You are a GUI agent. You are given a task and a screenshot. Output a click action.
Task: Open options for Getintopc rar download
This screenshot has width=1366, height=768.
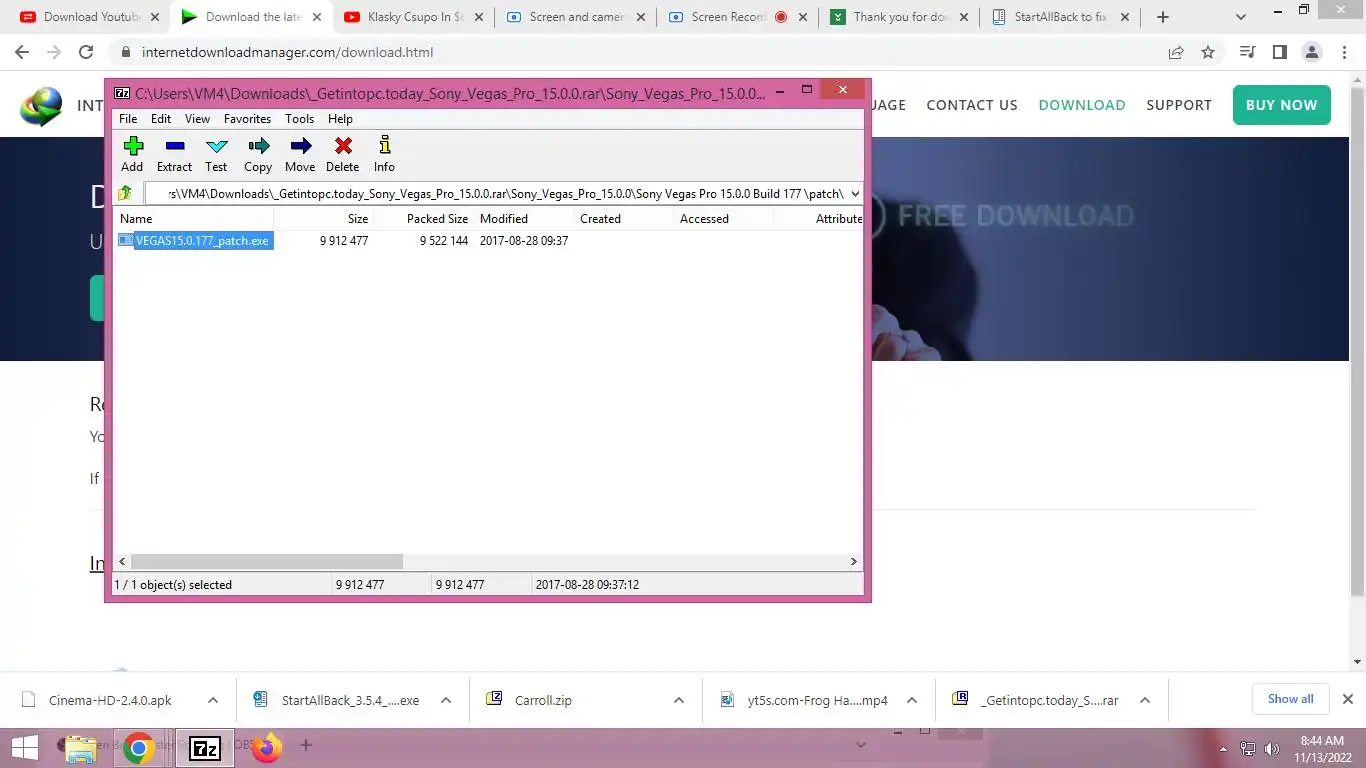click(x=1145, y=701)
